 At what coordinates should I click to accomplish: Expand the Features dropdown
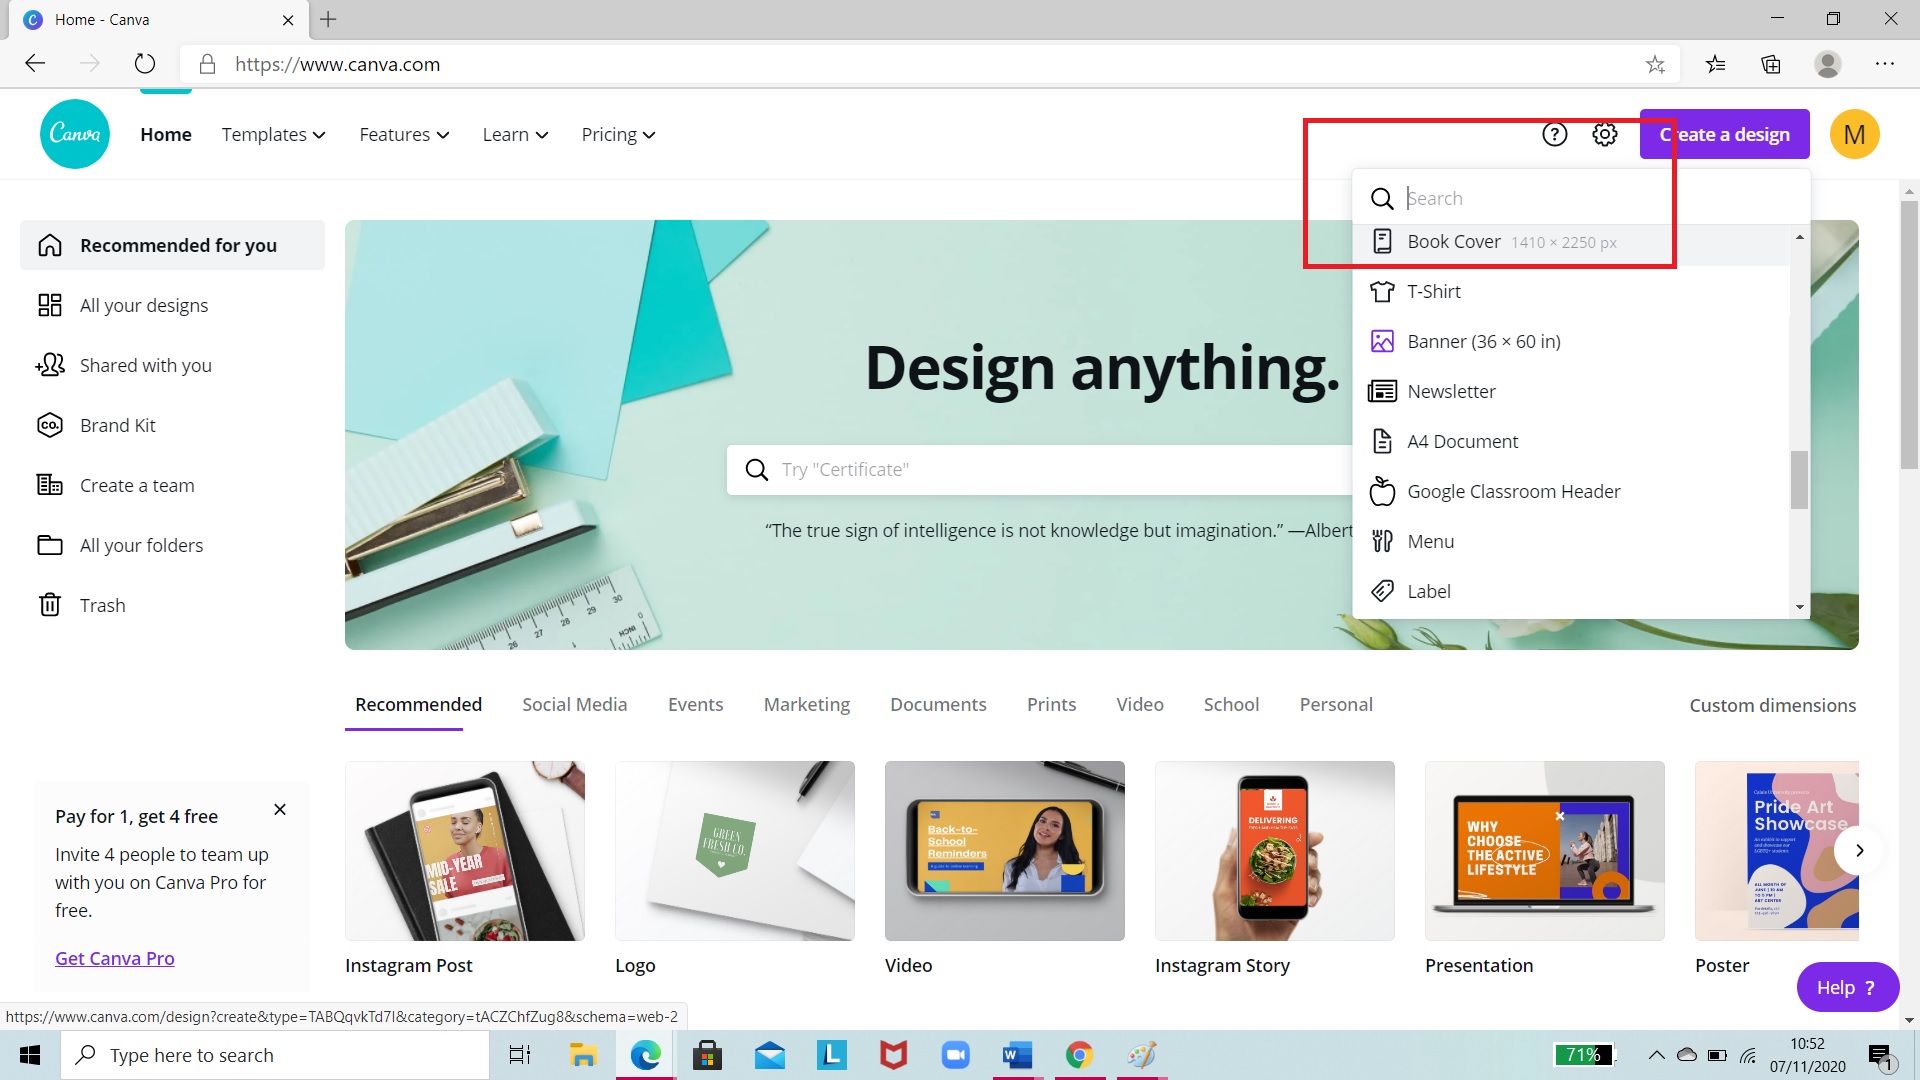pyautogui.click(x=404, y=134)
